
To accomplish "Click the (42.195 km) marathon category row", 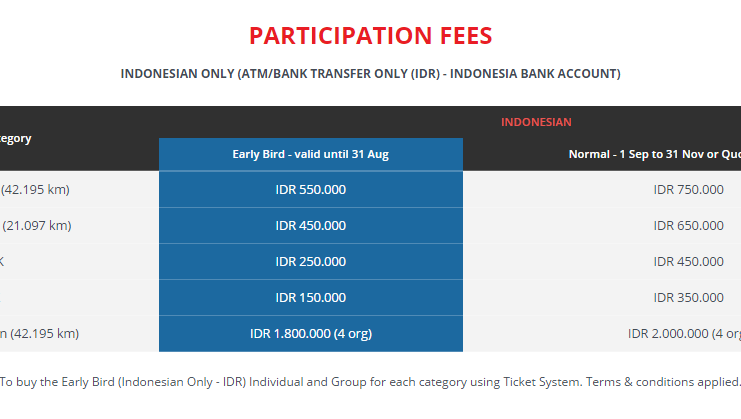I will [35, 189].
